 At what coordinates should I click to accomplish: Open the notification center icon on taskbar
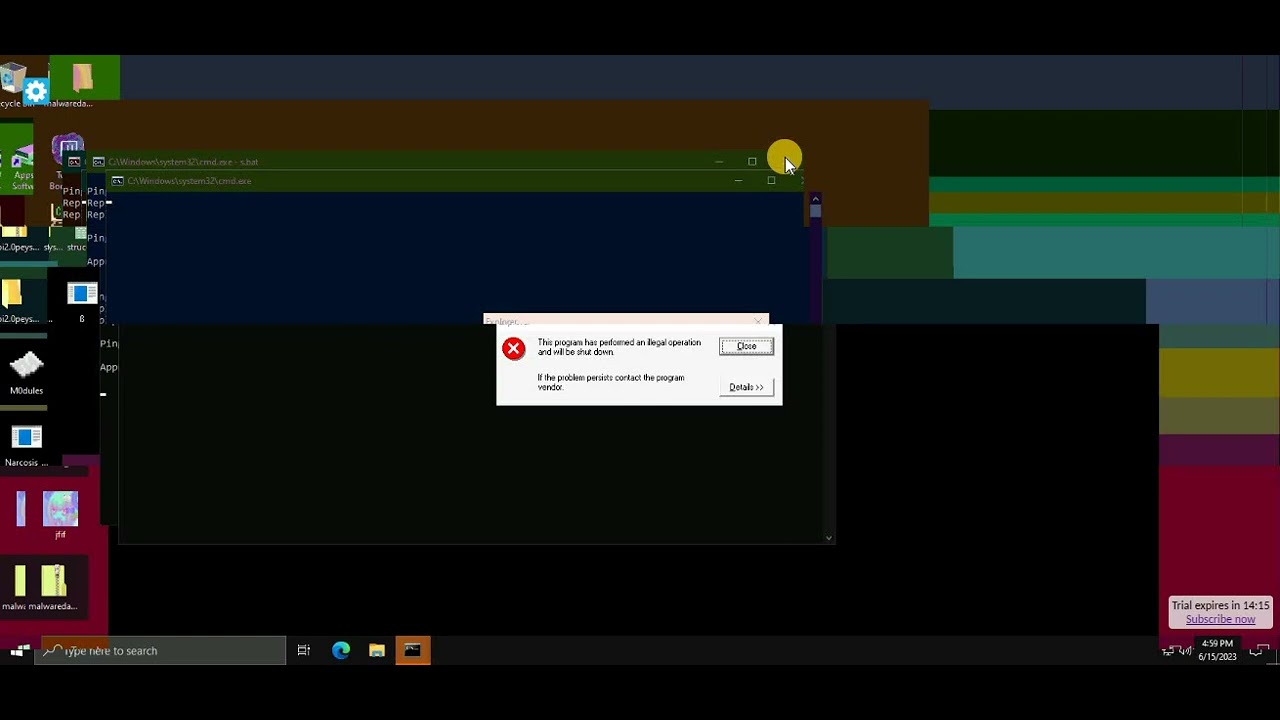pyautogui.click(x=1260, y=651)
